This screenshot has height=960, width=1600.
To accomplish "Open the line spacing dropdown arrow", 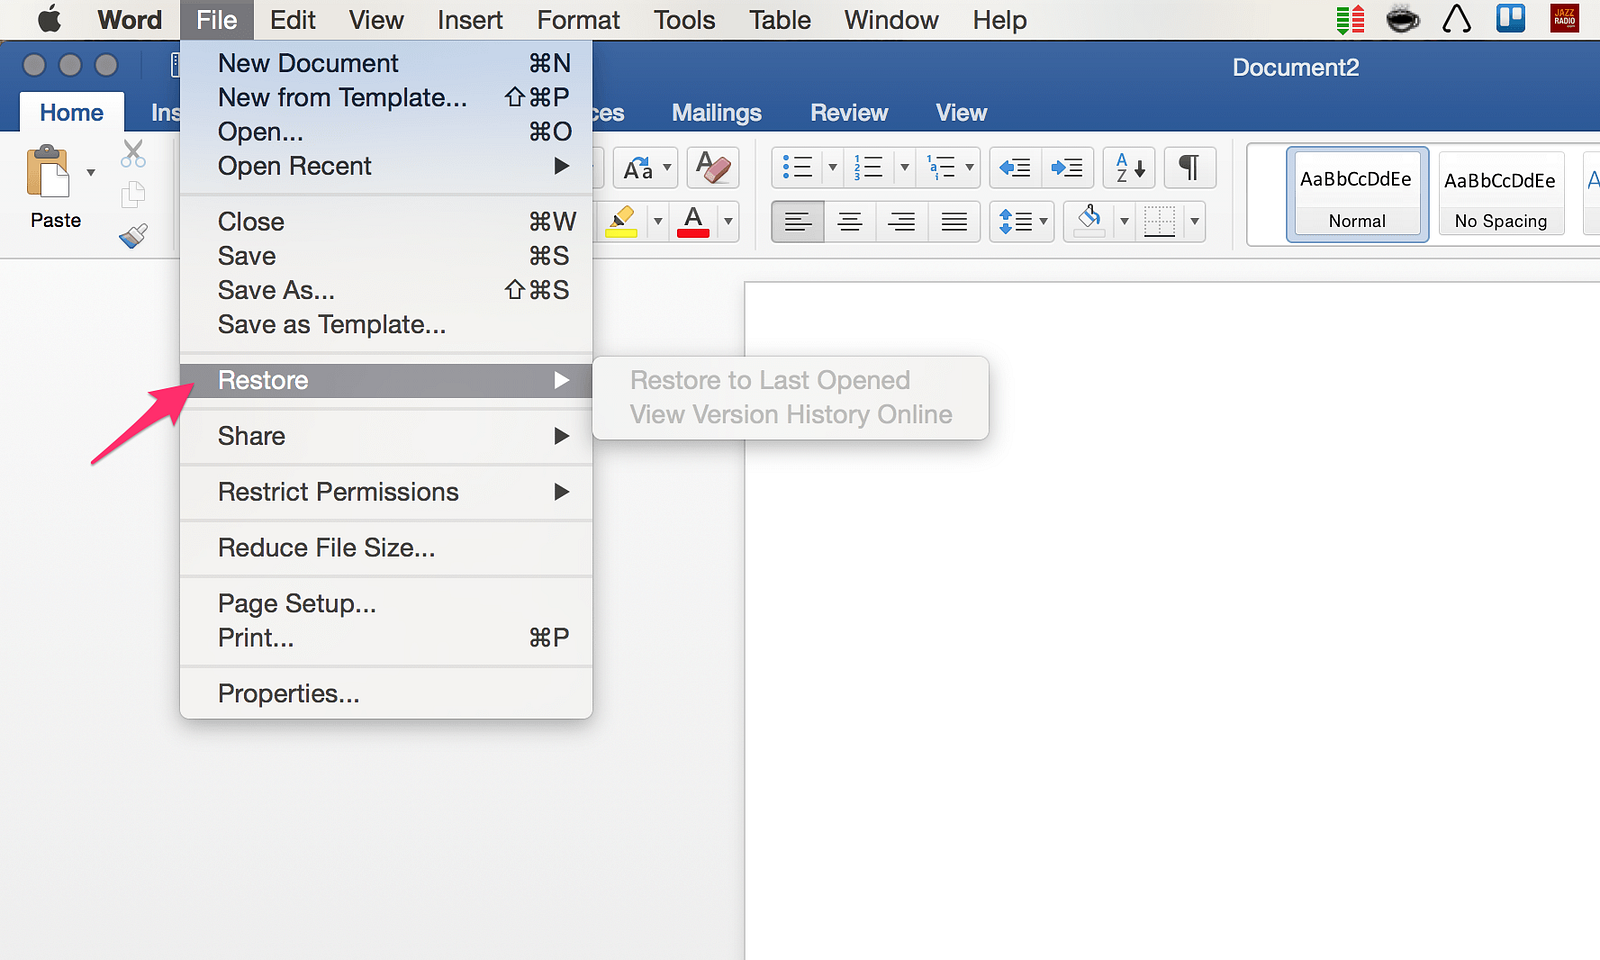I will click(1043, 221).
